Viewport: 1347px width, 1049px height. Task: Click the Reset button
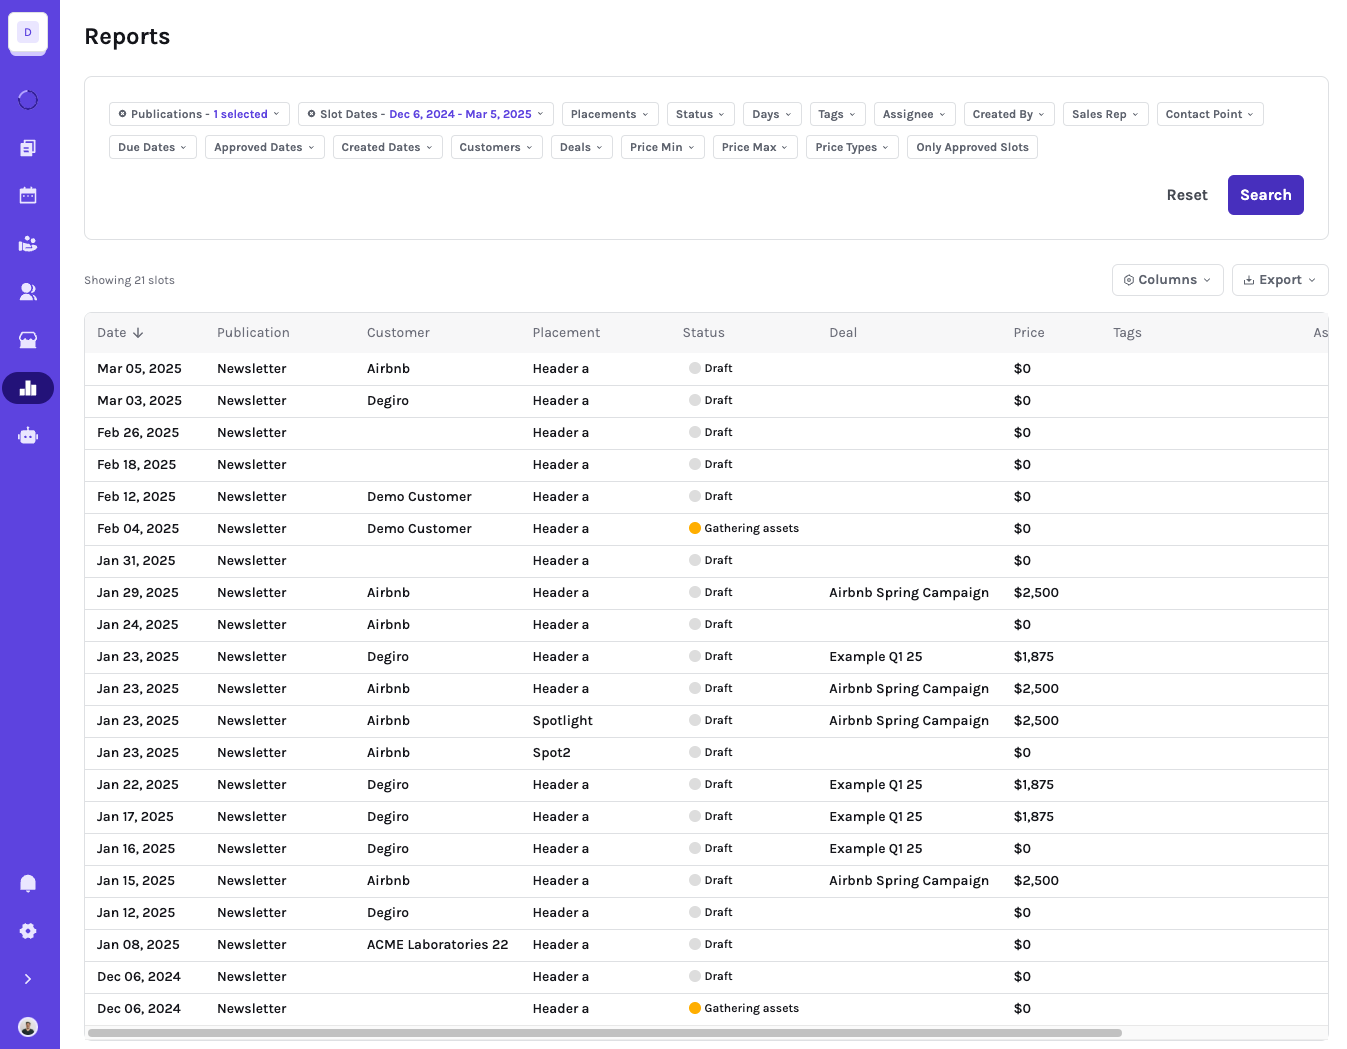coord(1187,195)
